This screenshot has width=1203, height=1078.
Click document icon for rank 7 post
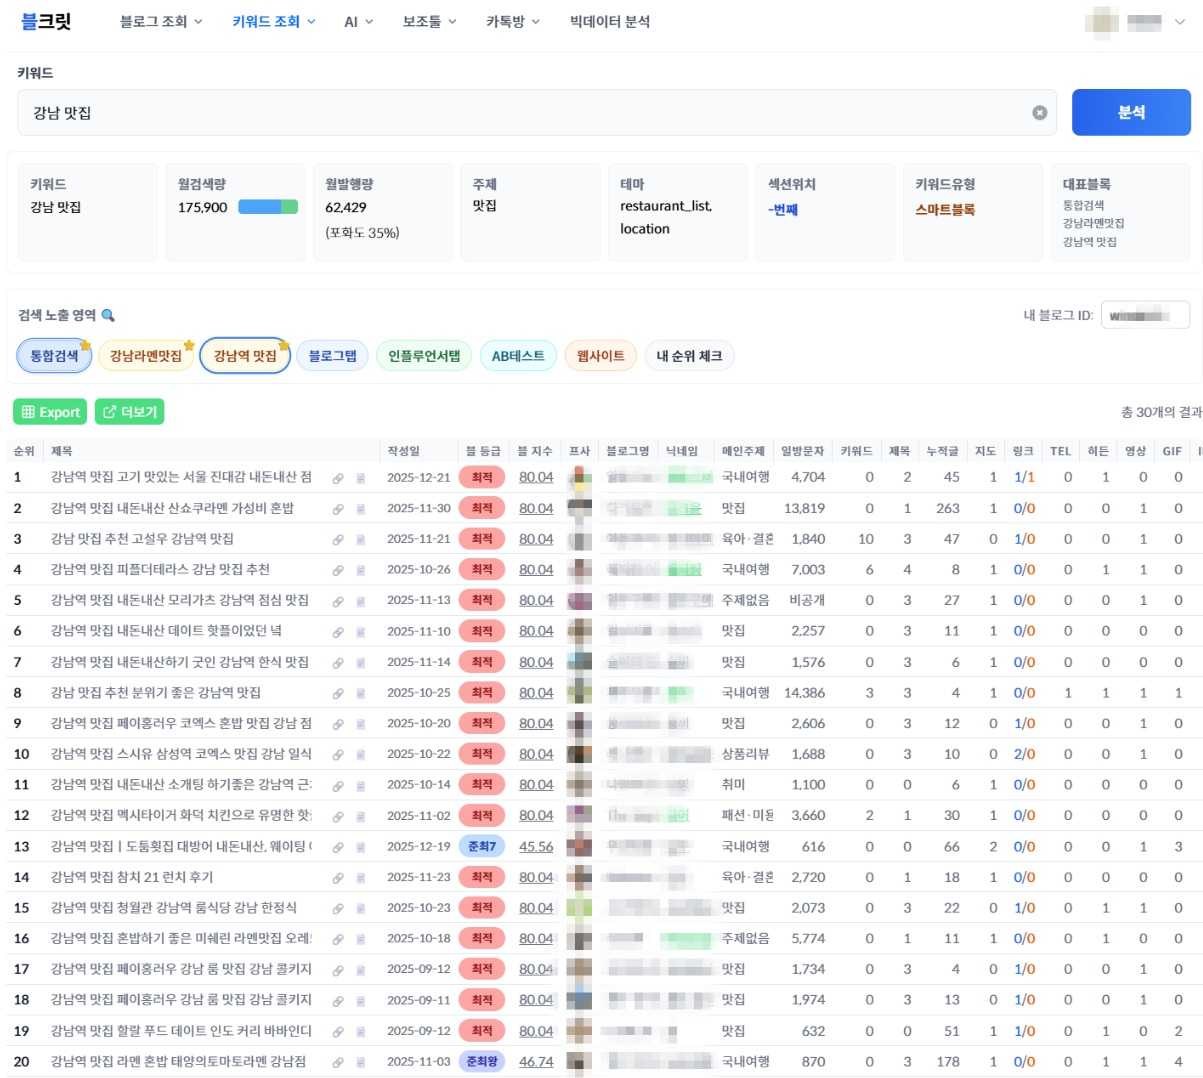[361, 663]
